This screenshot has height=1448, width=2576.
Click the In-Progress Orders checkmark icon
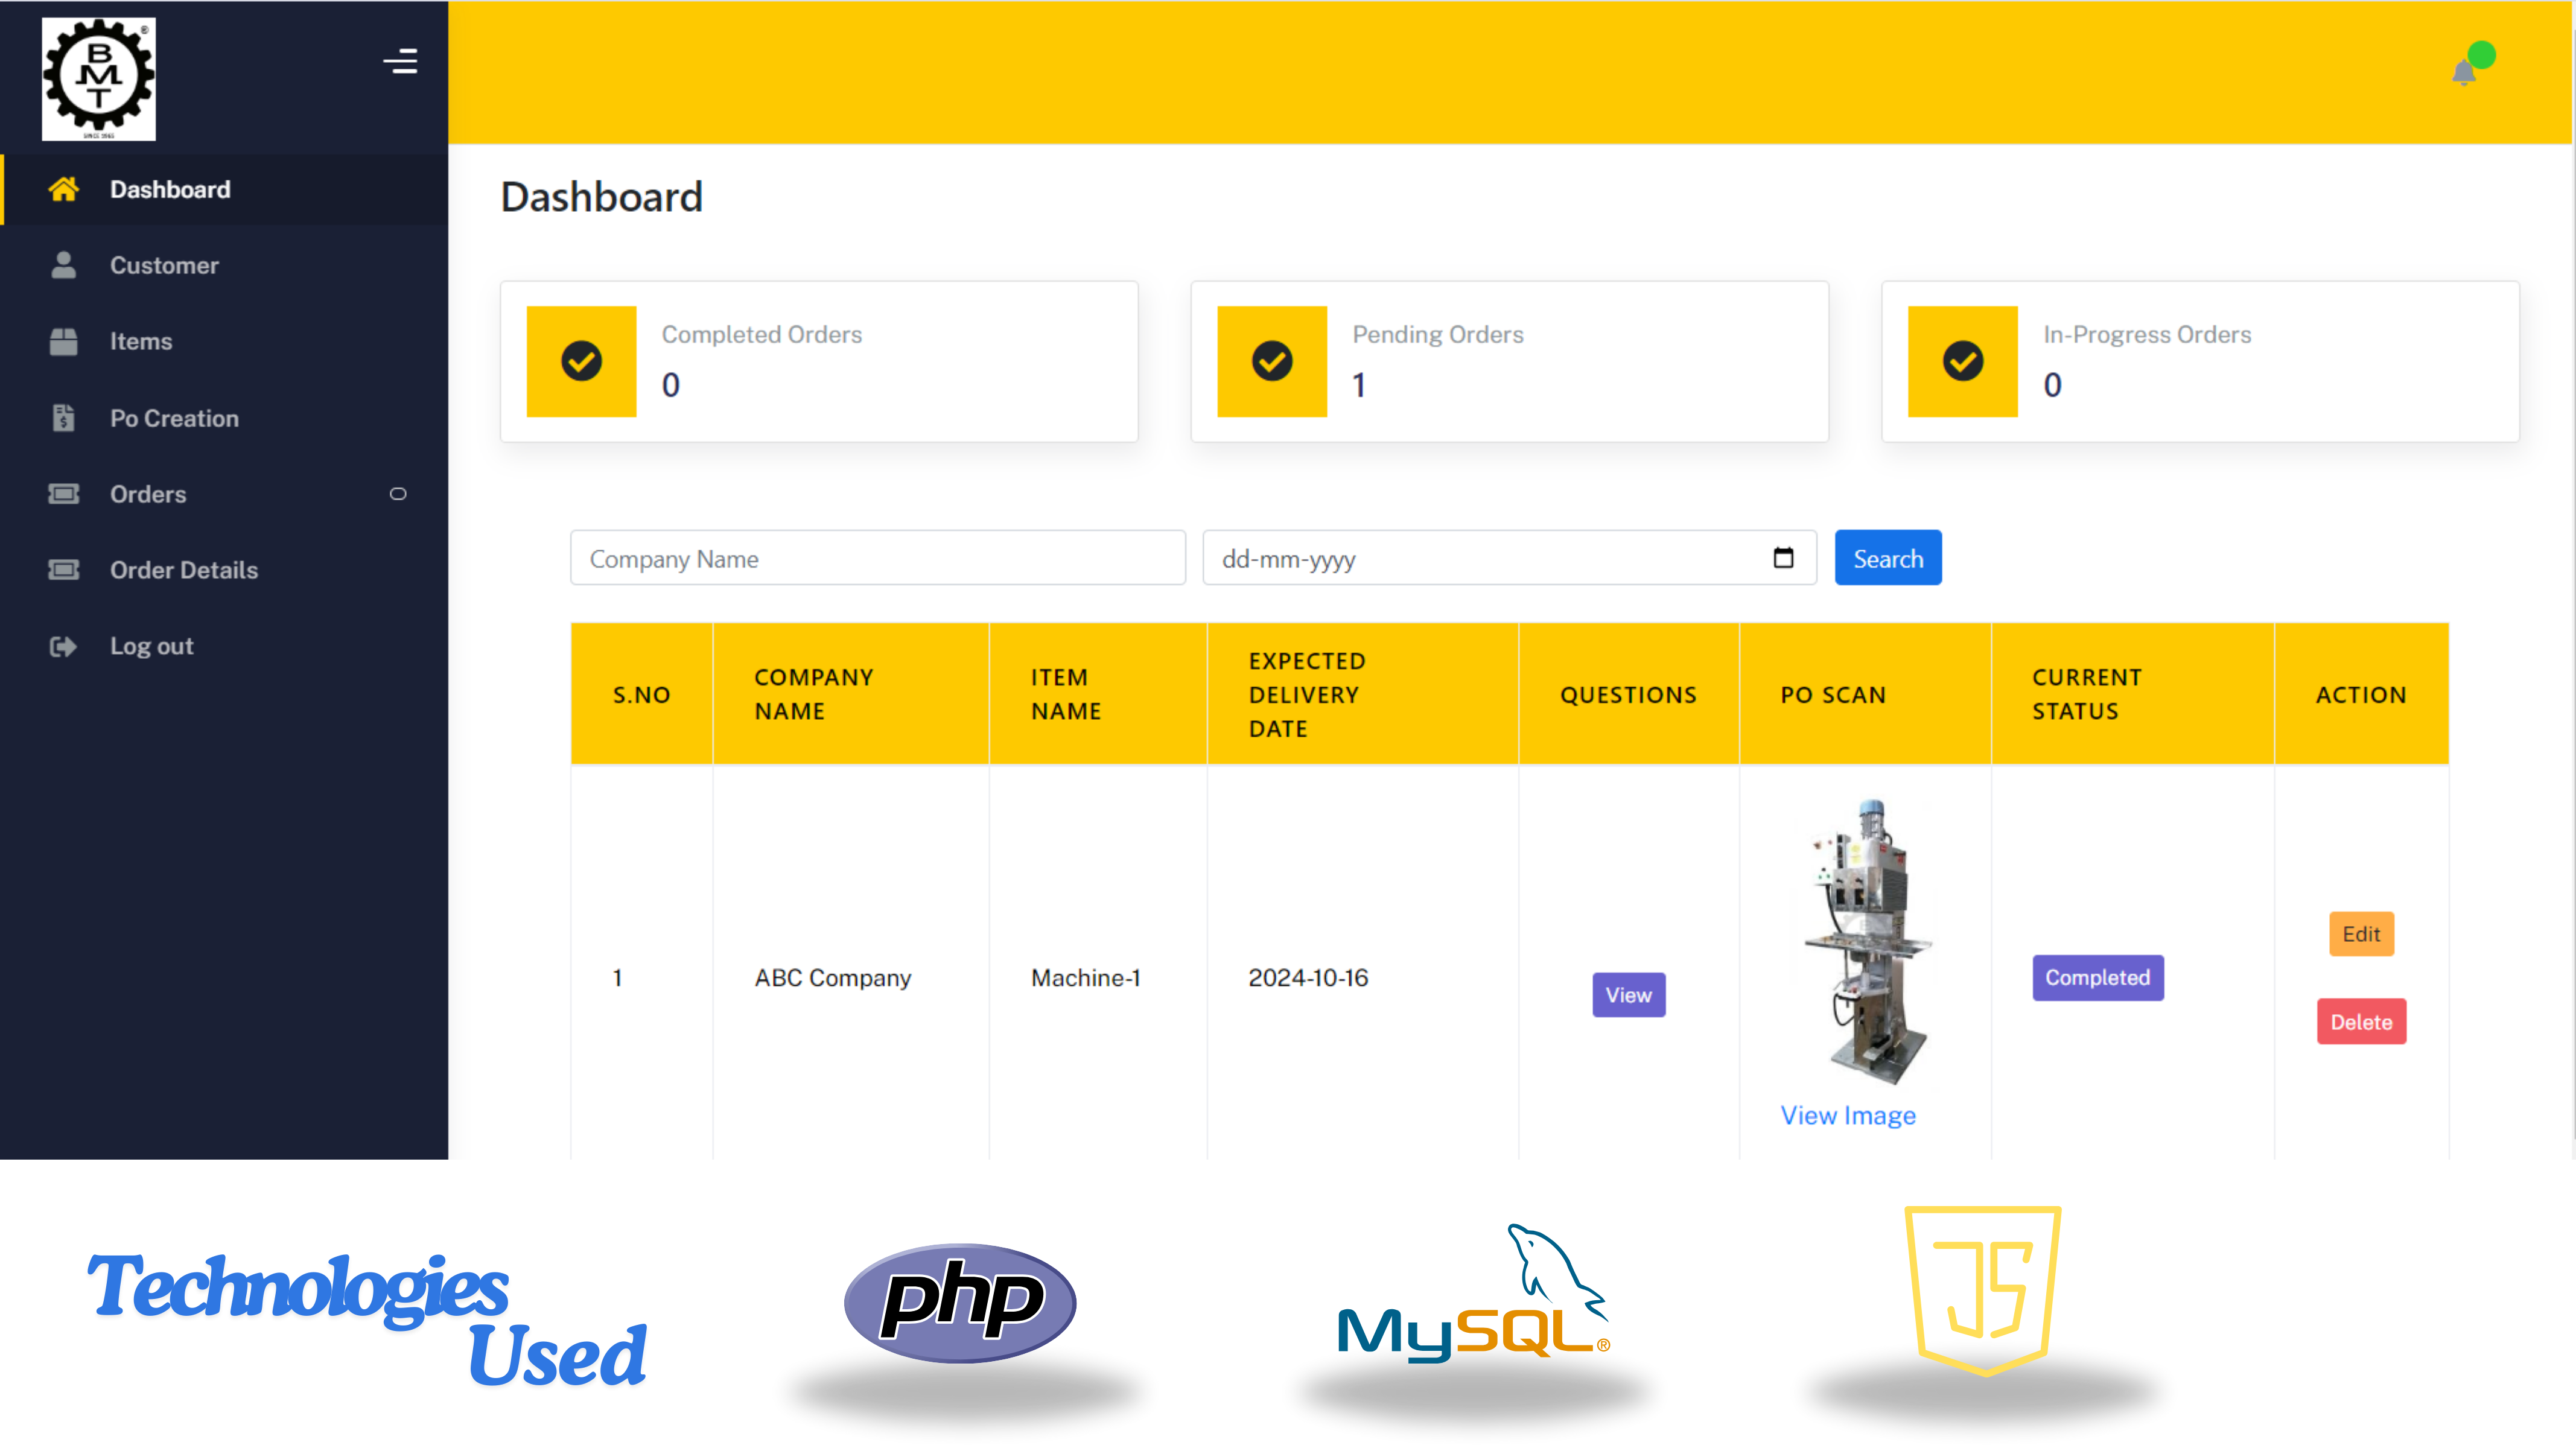coord(1962,361)
